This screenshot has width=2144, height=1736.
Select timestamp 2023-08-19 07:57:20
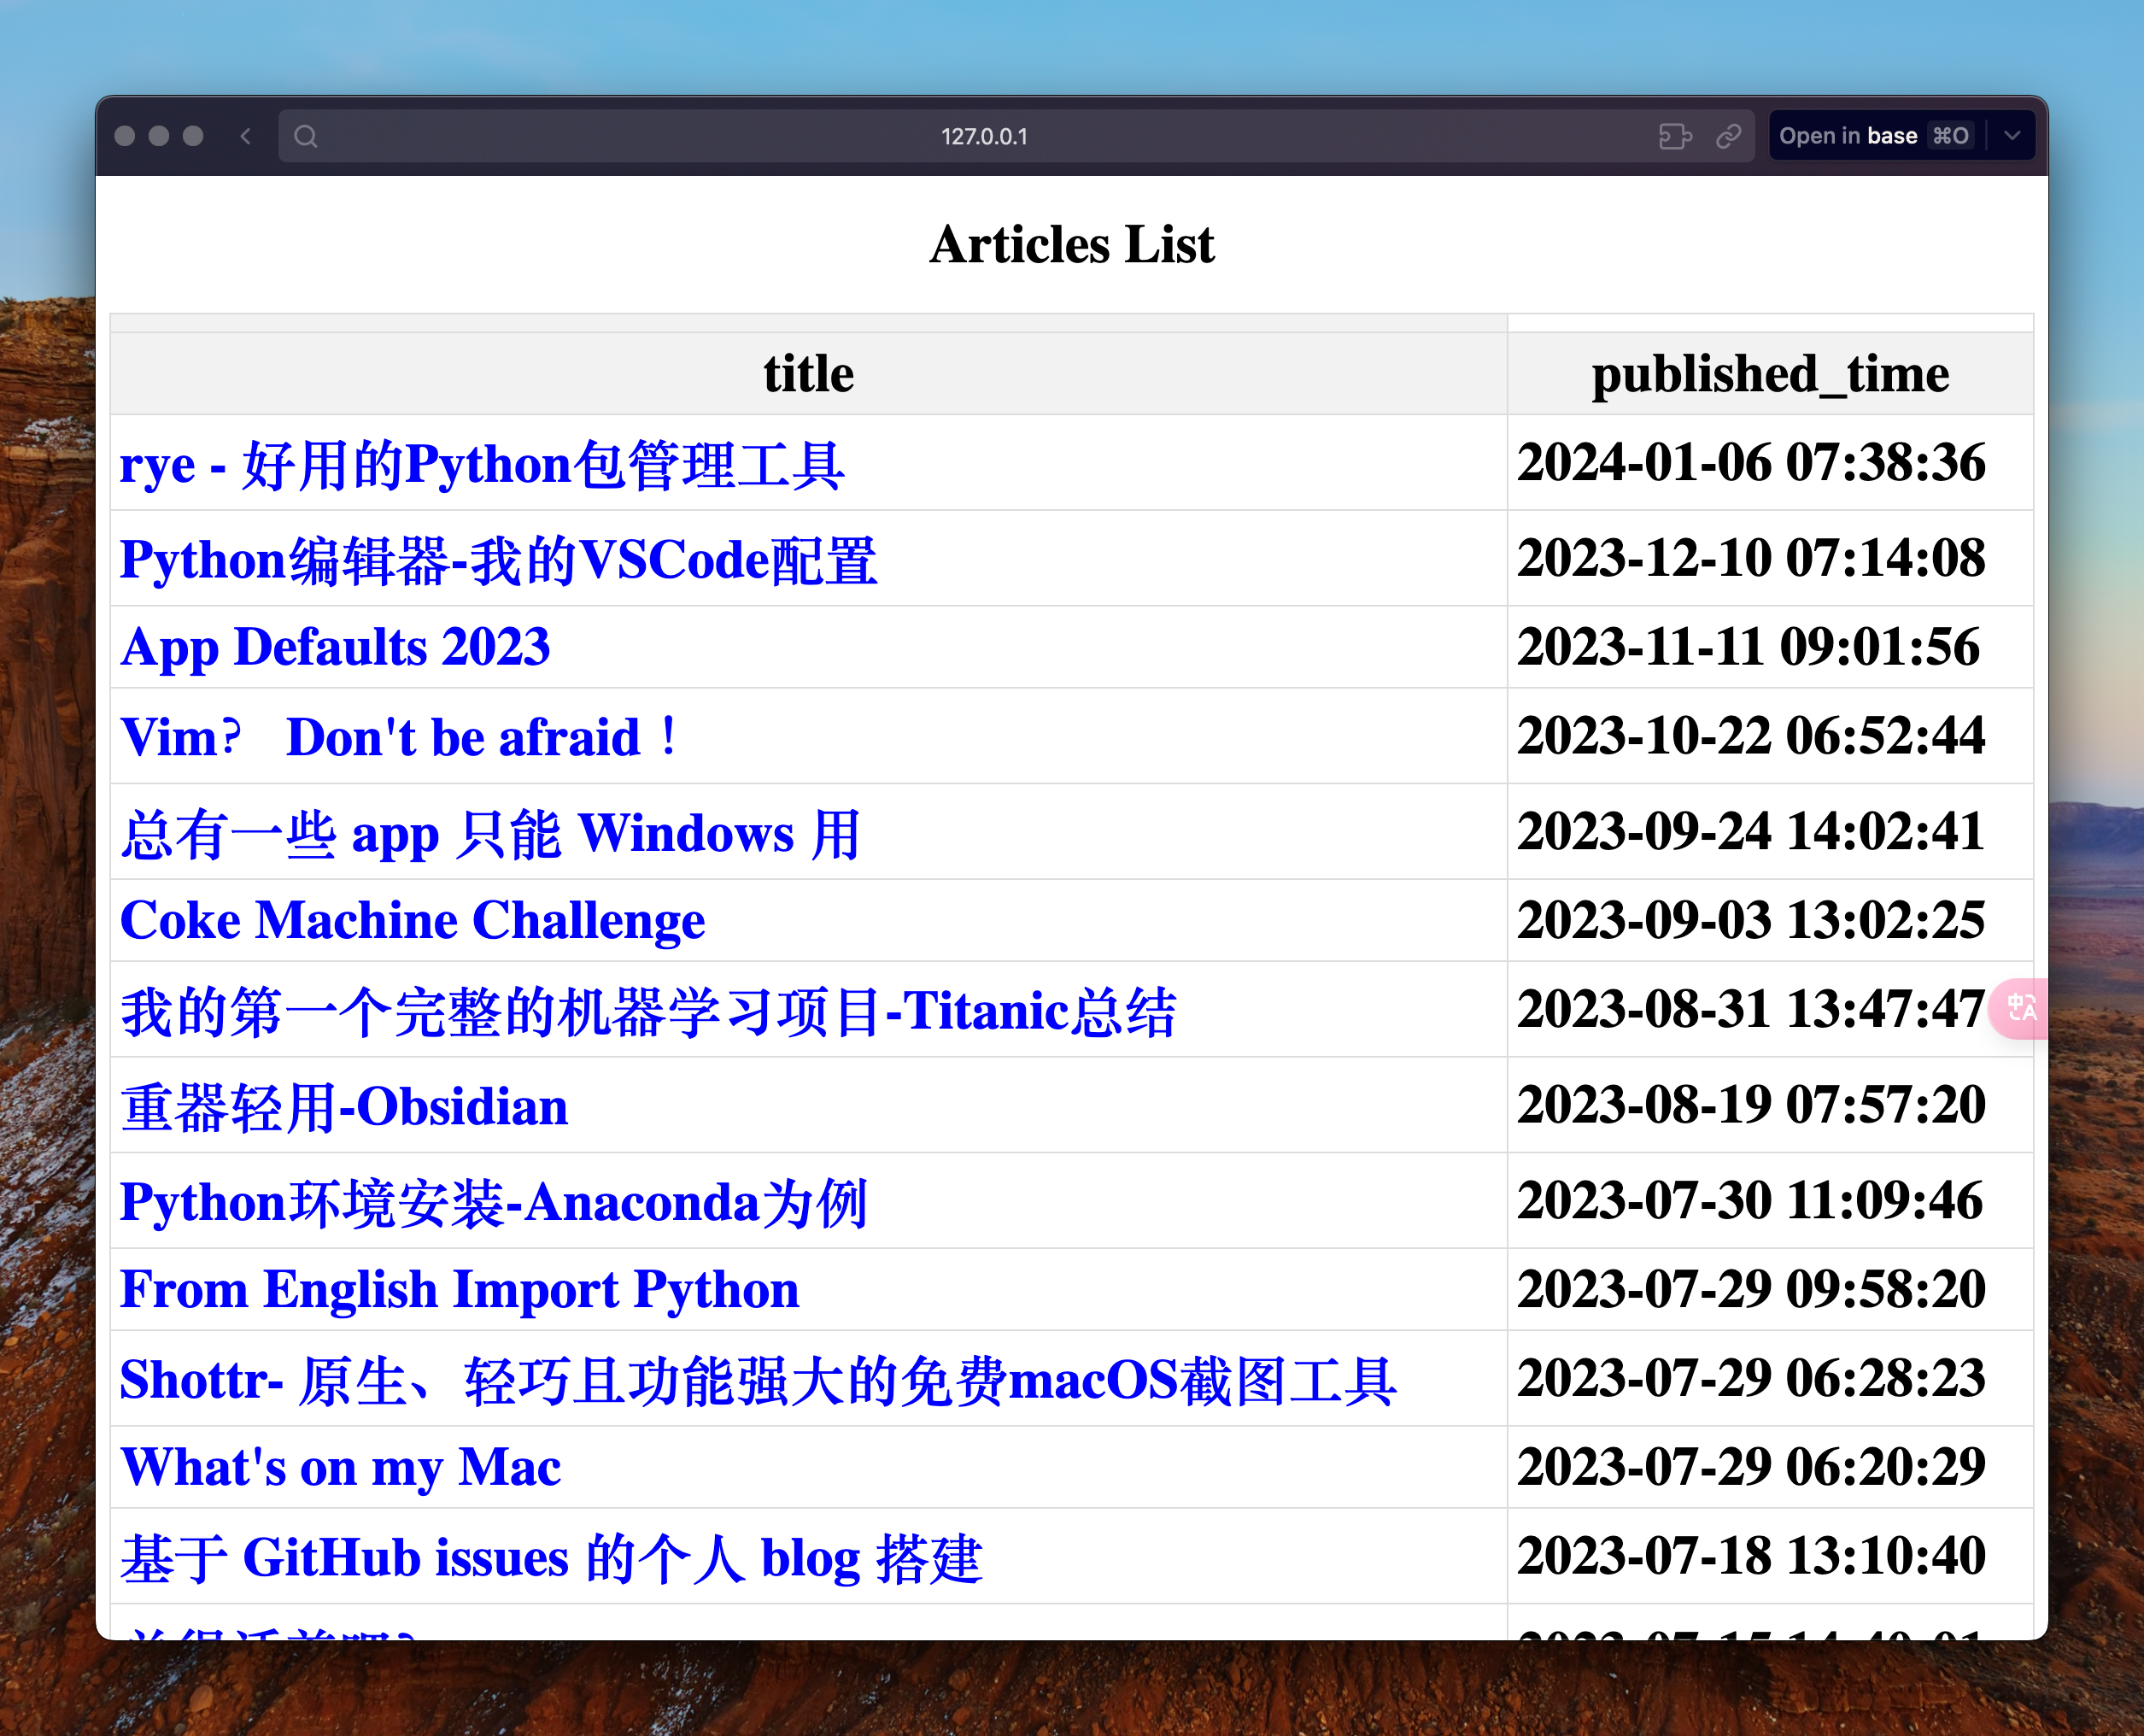[1751, 1105]
